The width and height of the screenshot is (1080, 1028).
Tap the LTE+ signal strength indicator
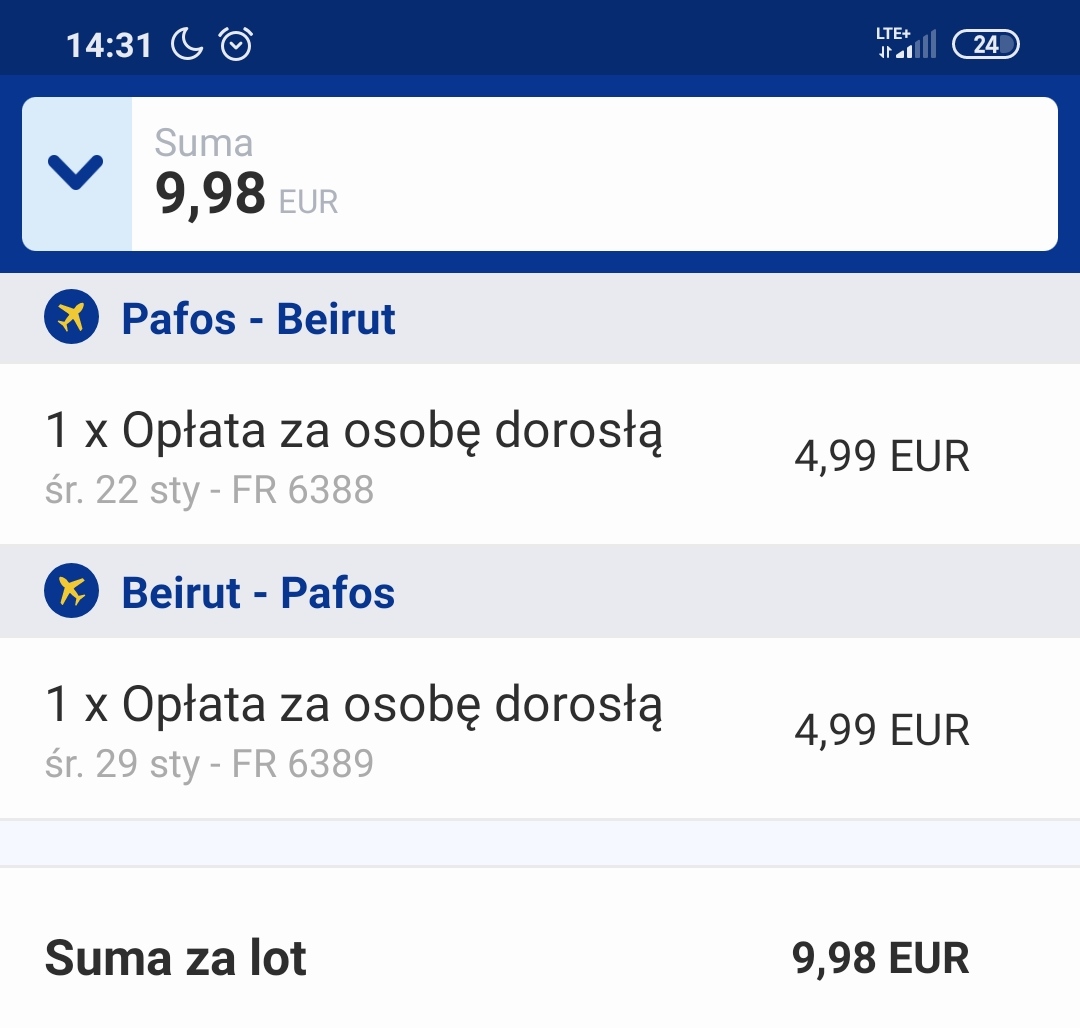click(x=906, y=43)
